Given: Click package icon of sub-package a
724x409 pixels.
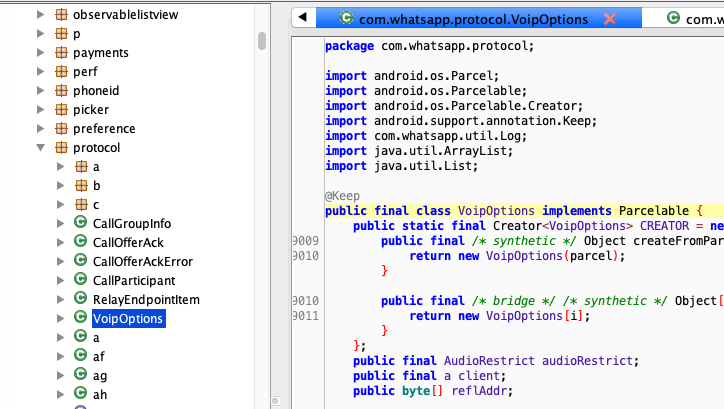Looking at the screenshot, I should [81, 167].
